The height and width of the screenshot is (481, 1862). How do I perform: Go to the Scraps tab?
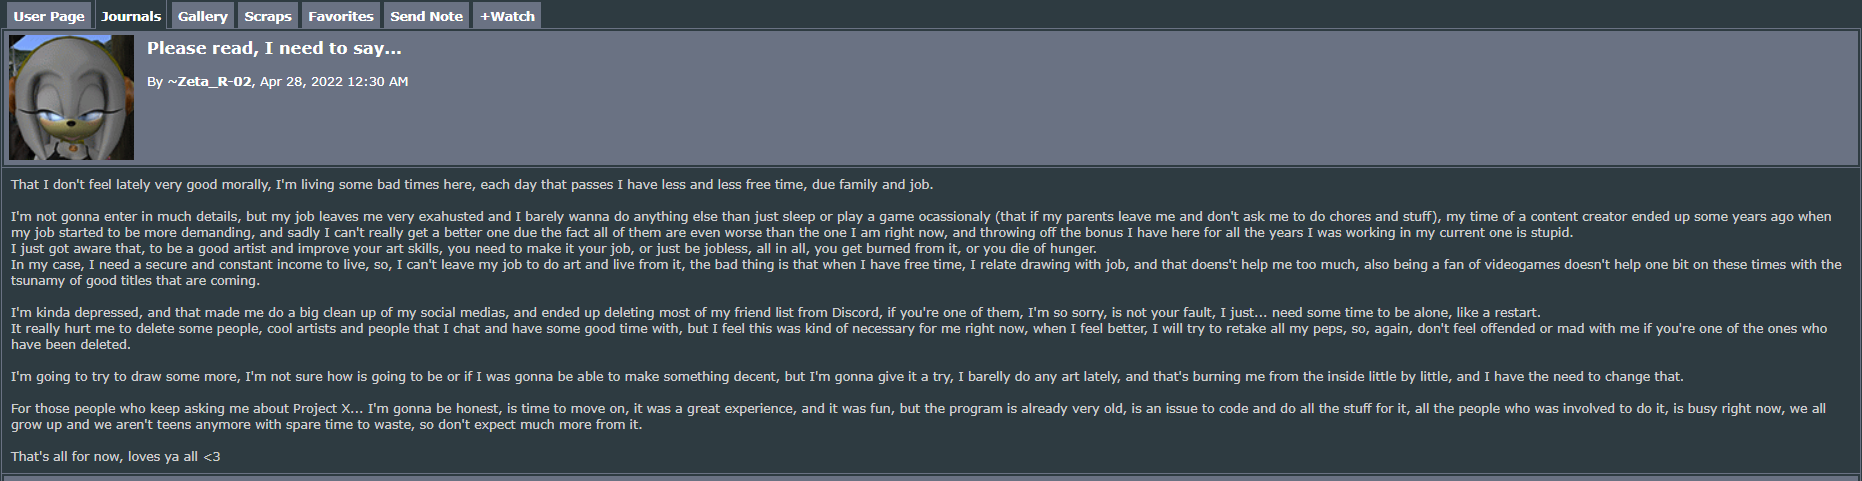pyautogui.click(x=268, y=16)
